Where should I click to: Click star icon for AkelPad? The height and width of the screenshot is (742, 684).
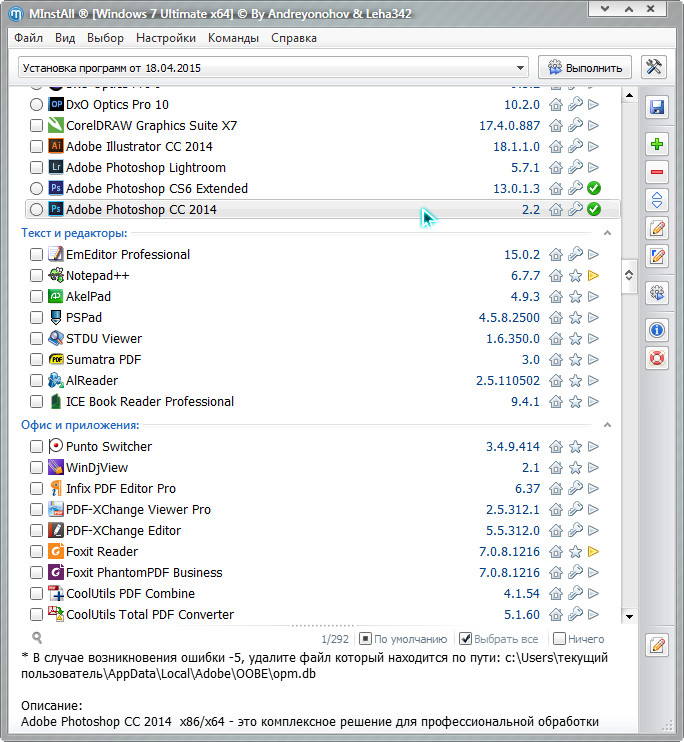(x=575, y=297)
